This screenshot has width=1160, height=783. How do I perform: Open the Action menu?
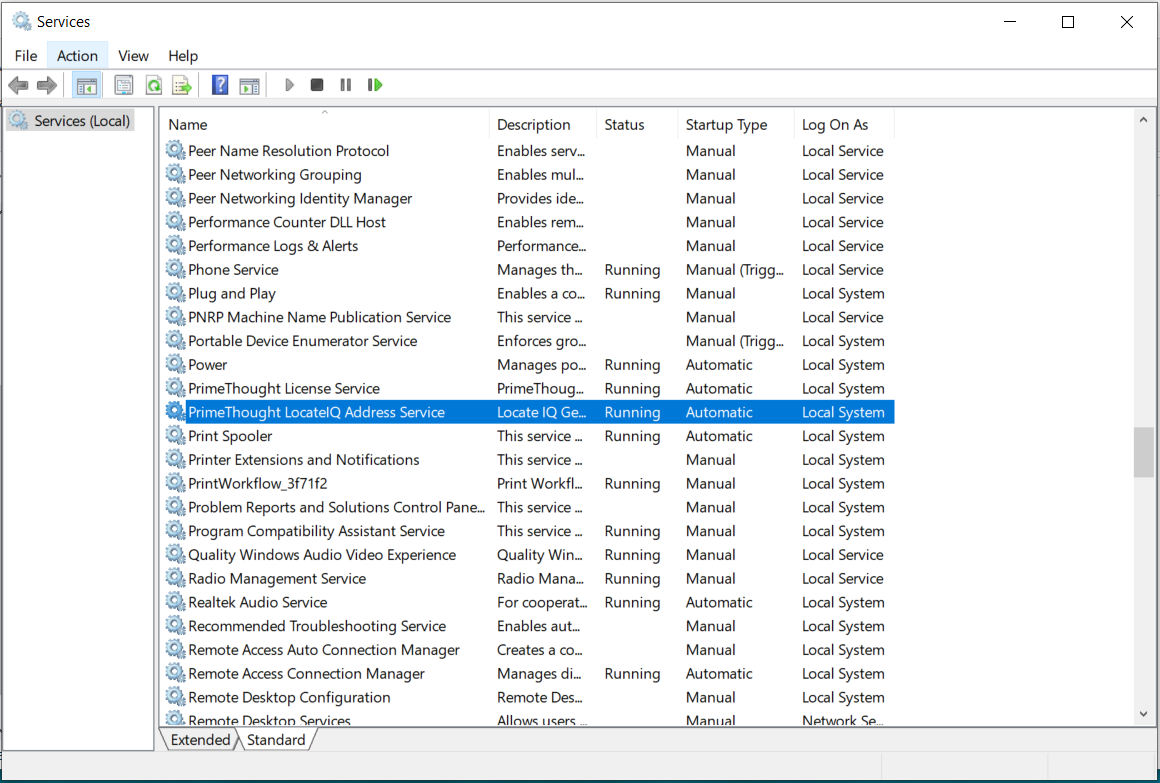77,56
